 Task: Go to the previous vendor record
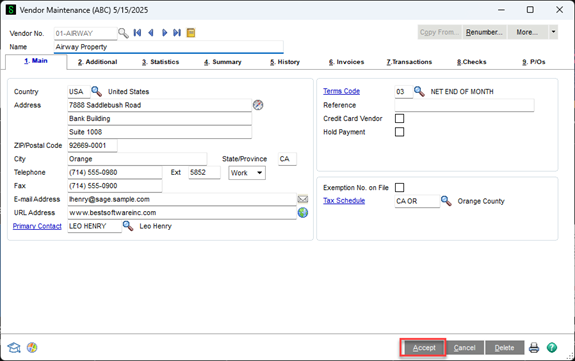[x=151, y=33]
